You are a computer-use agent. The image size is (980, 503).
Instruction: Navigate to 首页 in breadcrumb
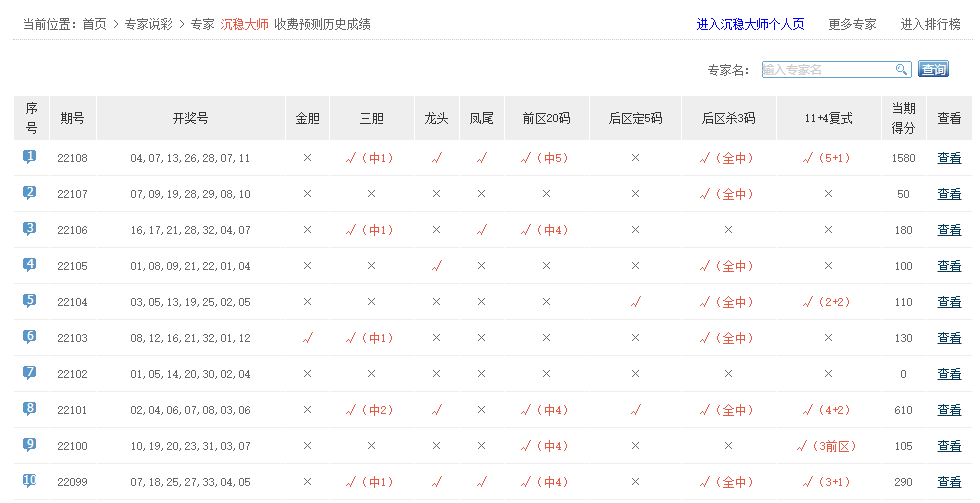[94, 24]
